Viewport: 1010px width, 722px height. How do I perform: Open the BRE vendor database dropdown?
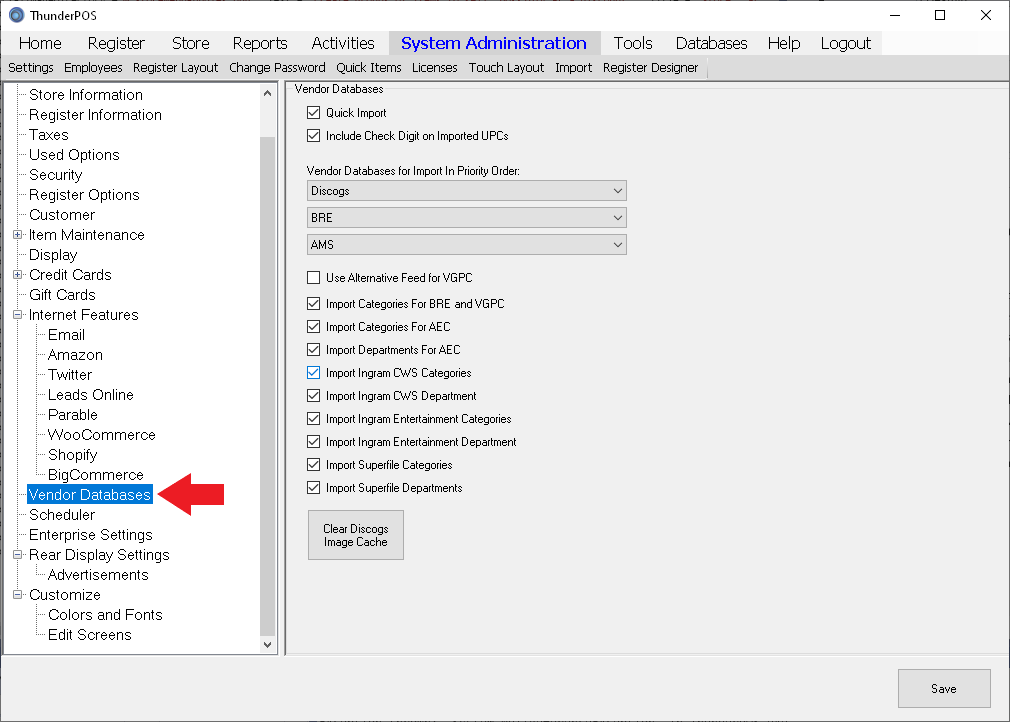[x=466, y=218]
